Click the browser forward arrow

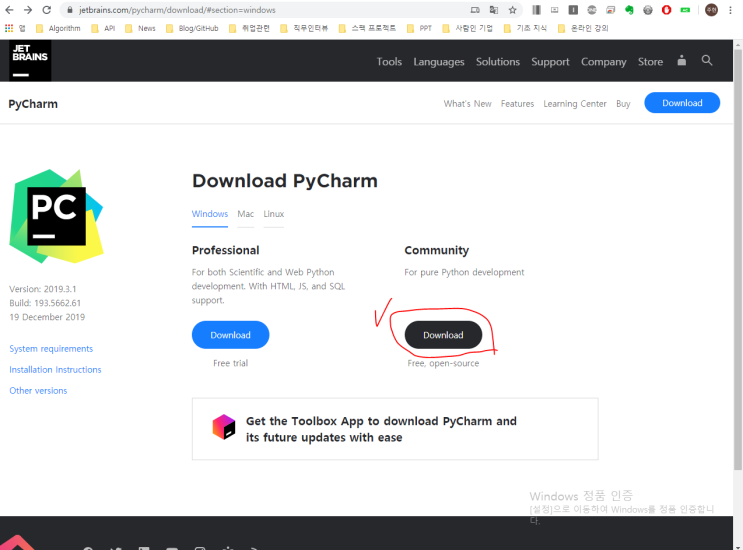coord(28,10)
